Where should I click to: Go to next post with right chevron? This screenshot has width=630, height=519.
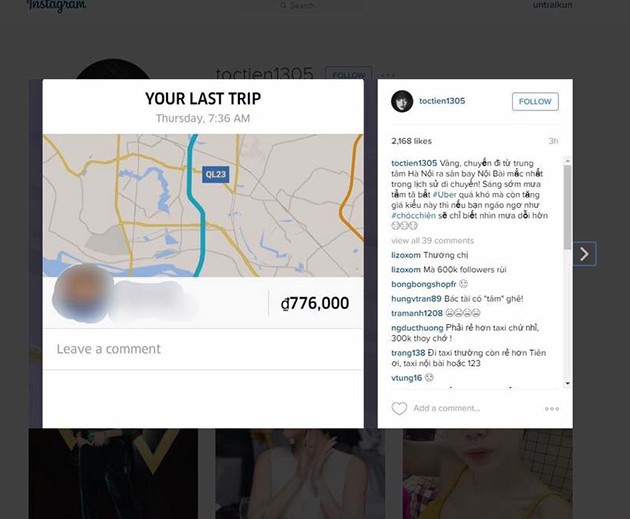pyautogui.click(x=585, y=254)
